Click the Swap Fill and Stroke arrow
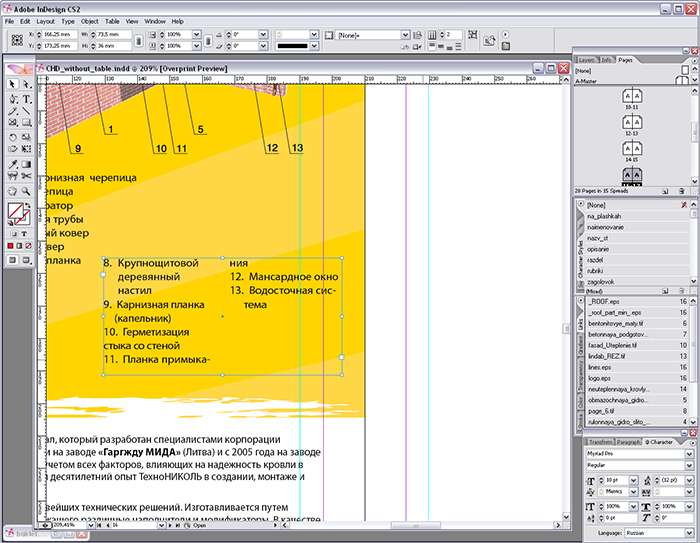 pos(28,205)
